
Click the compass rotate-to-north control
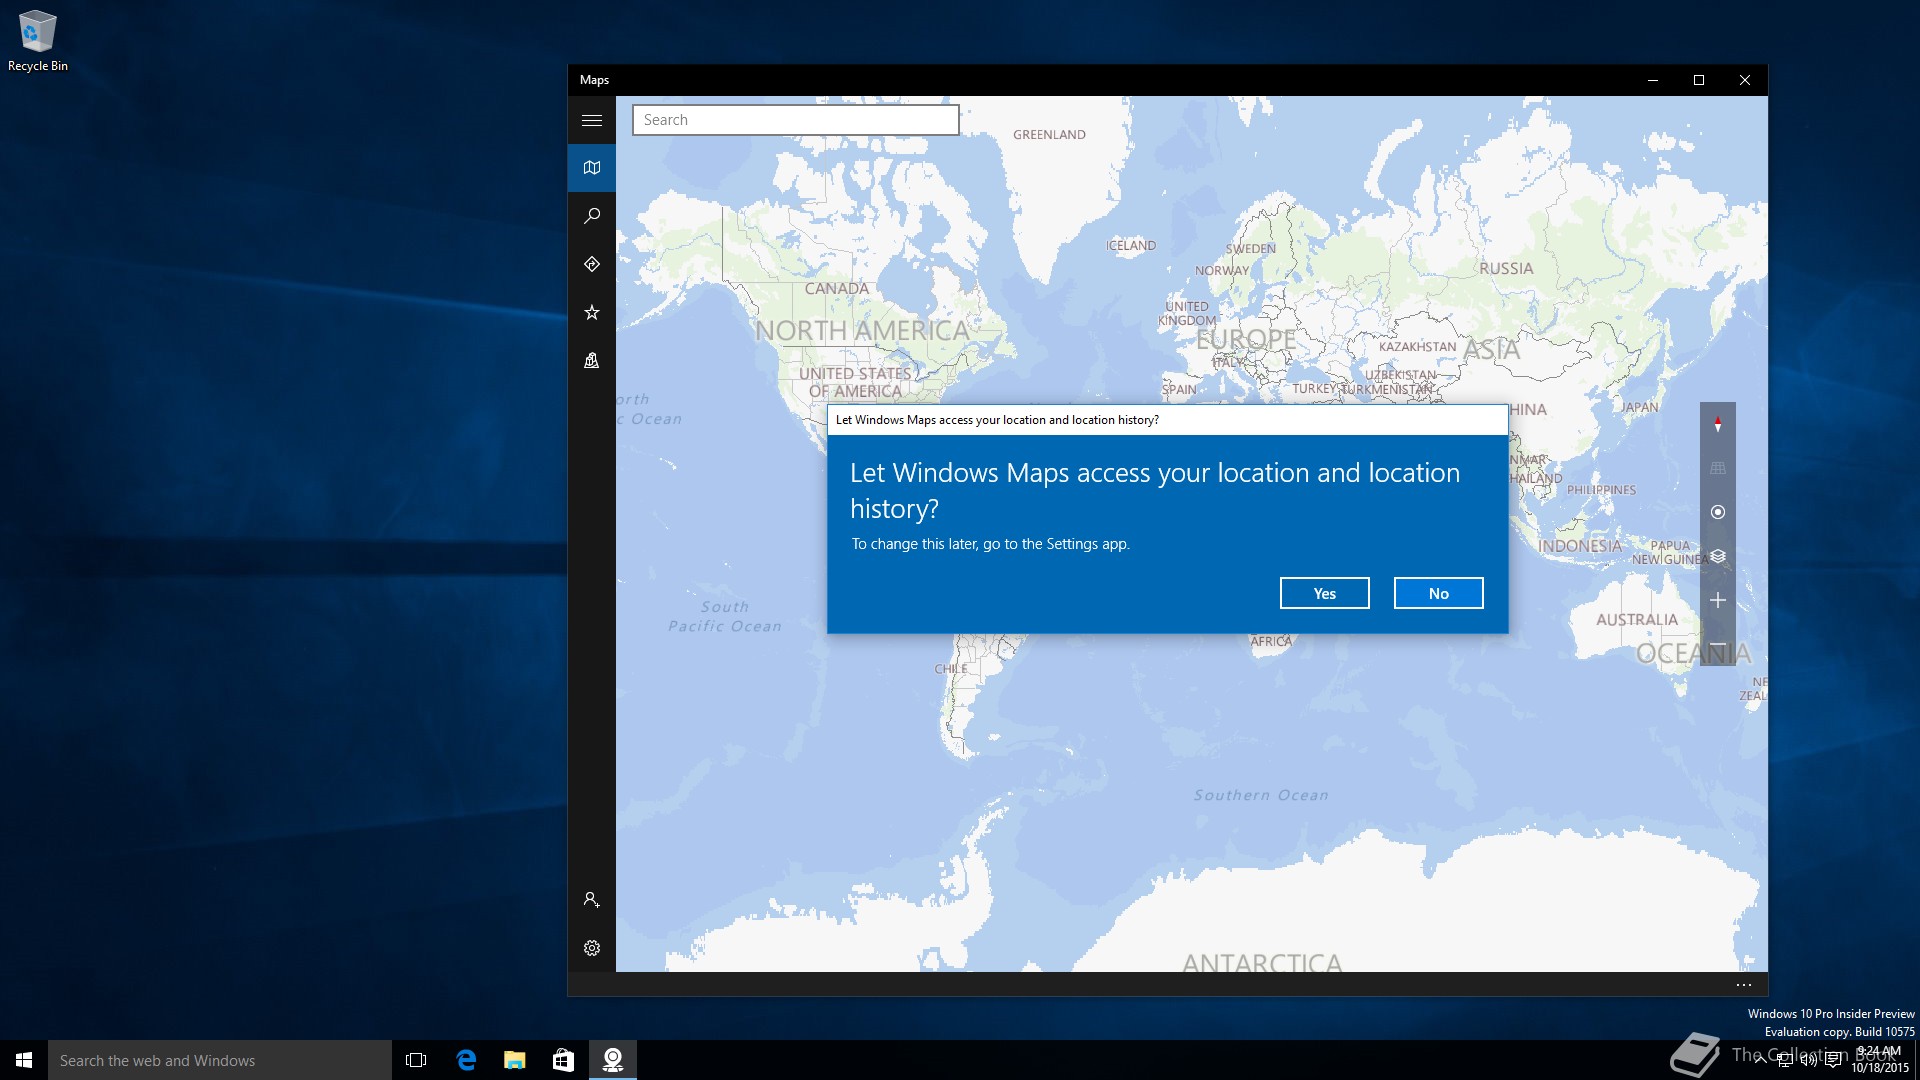(x=1718, y=424)
